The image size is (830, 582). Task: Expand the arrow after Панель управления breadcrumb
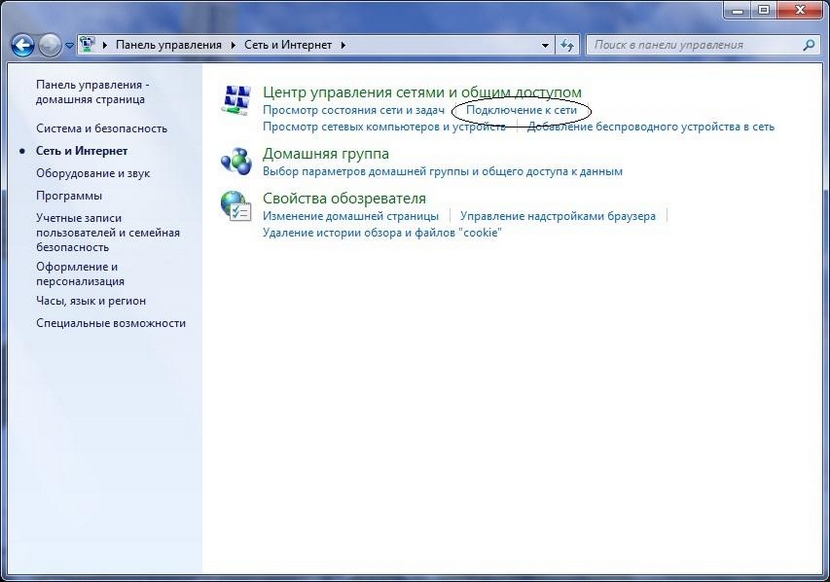pyautogui.click(x=233, y=45)
